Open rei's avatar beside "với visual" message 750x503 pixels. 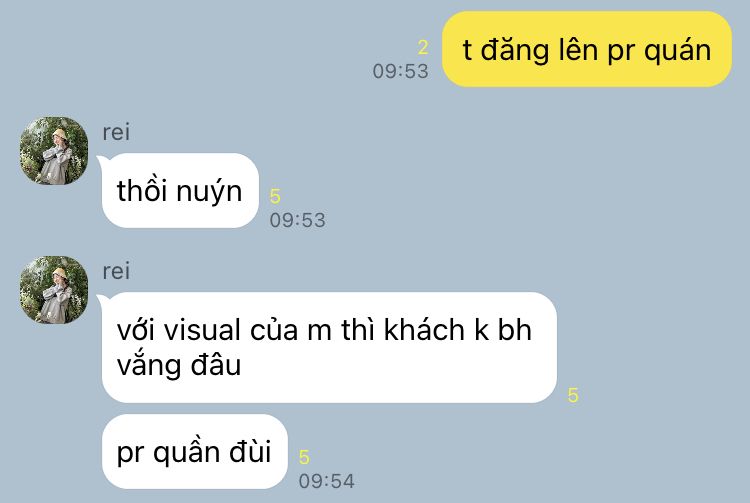coord(54,290)
